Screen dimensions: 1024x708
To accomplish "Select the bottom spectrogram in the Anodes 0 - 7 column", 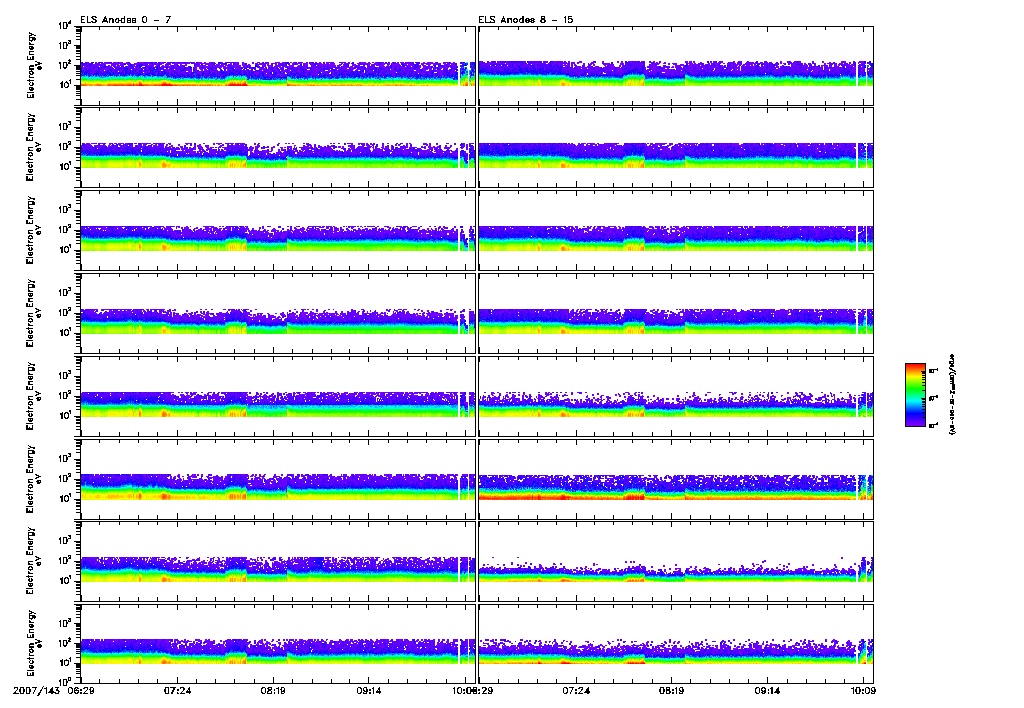I will [x=278, y=643].
